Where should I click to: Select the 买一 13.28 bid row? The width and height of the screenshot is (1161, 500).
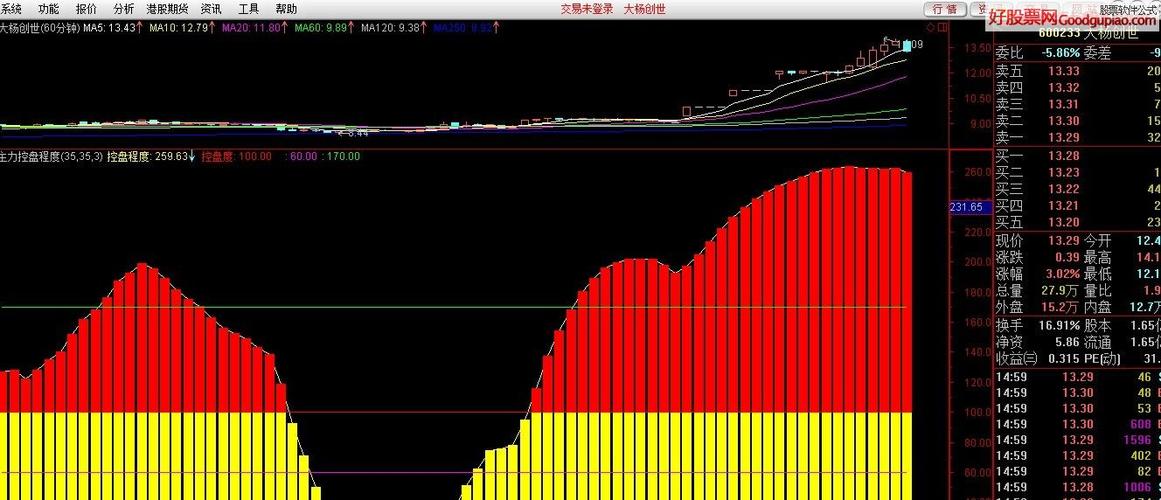[x=1077, y=156]
